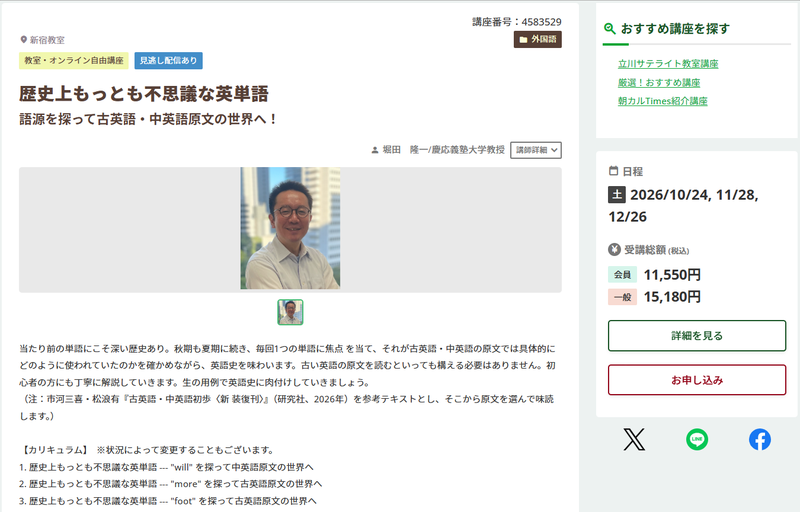Viewport: 800px width, 512px height.
Task: Click the 新宿教室 location text
Action: [47, 40]
